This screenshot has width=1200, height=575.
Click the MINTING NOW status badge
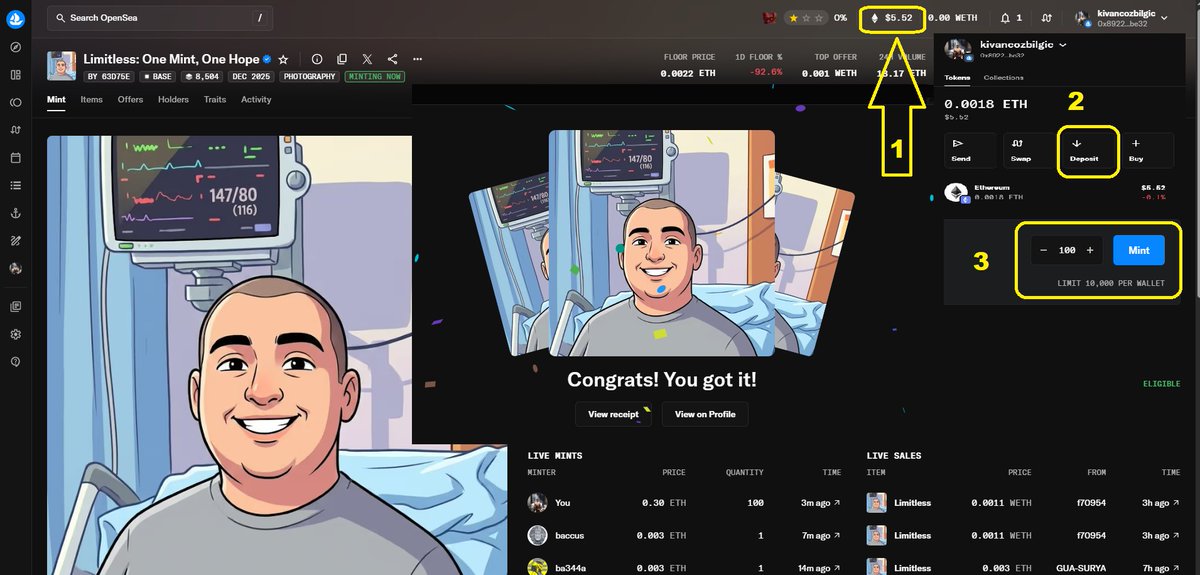click(375, 76)
